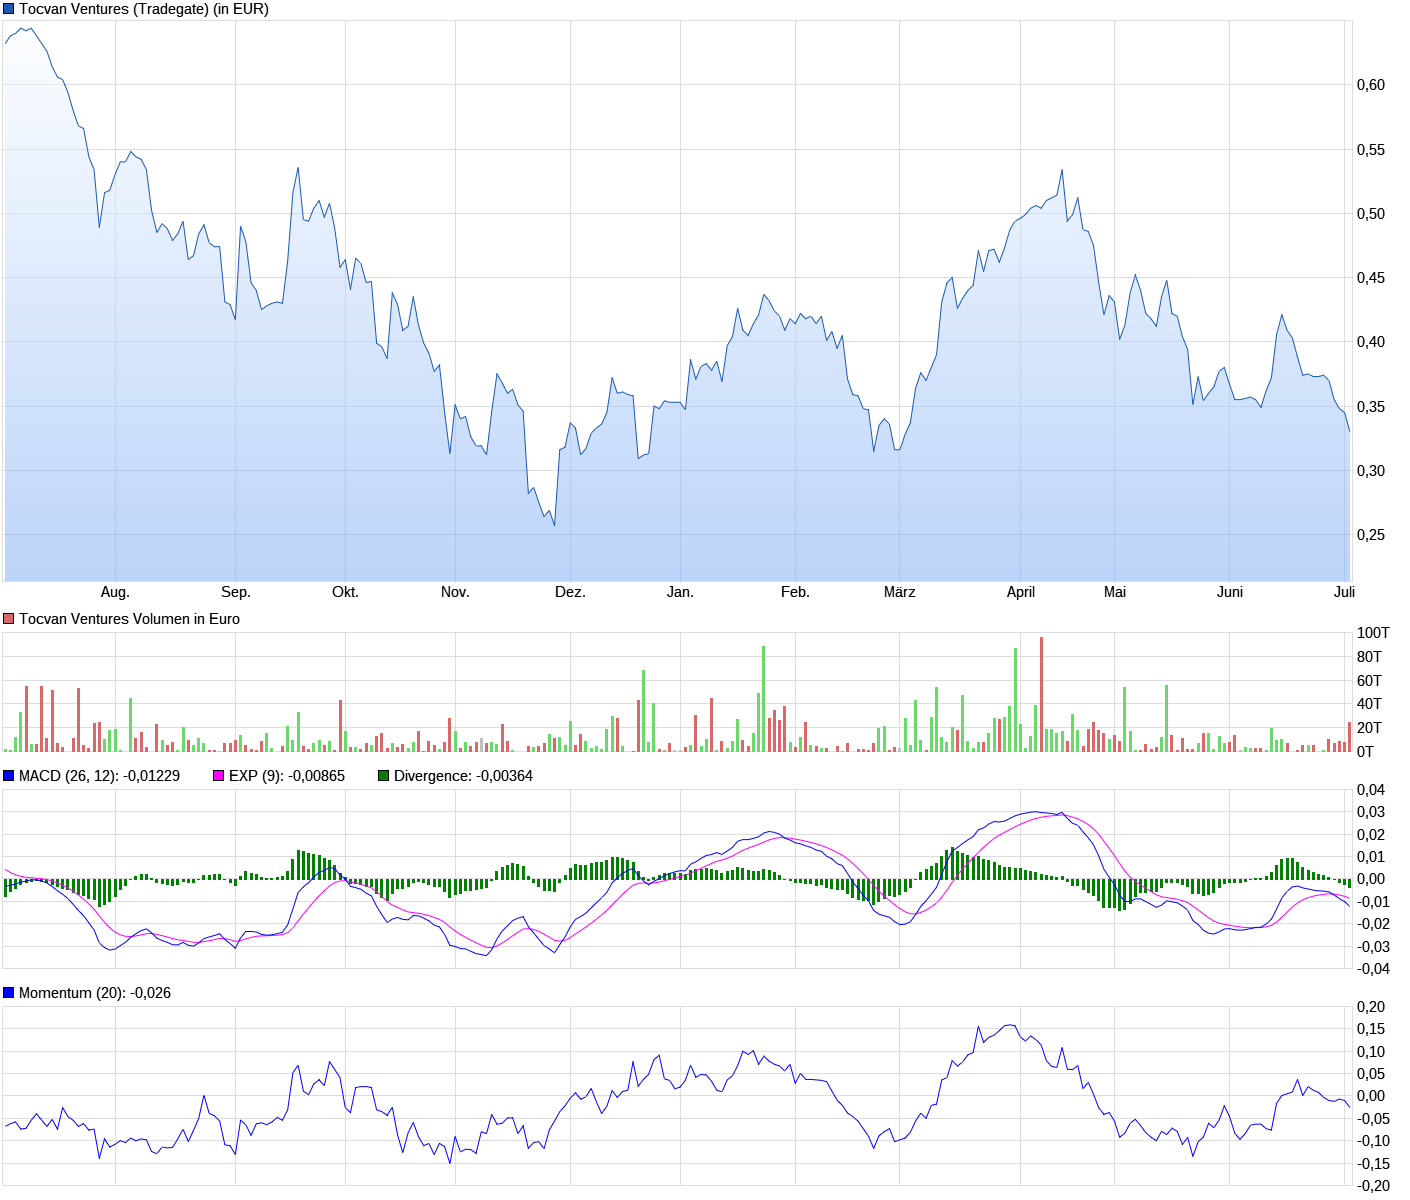The image size is (1410, 1200).
Task: Click the 'Divergence: -0,00364' label
Action: [x=463, y=776]
